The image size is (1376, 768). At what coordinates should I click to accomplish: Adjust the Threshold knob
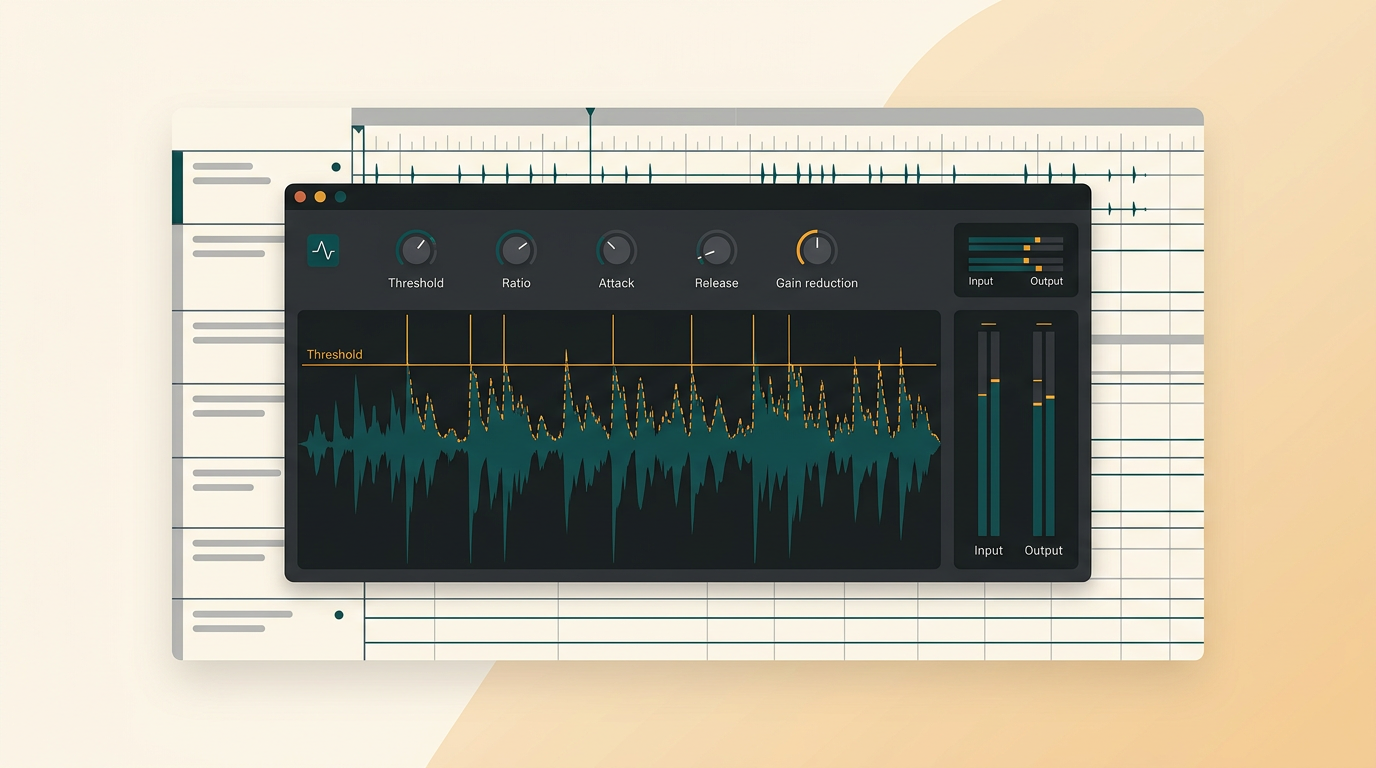(416, 249)
